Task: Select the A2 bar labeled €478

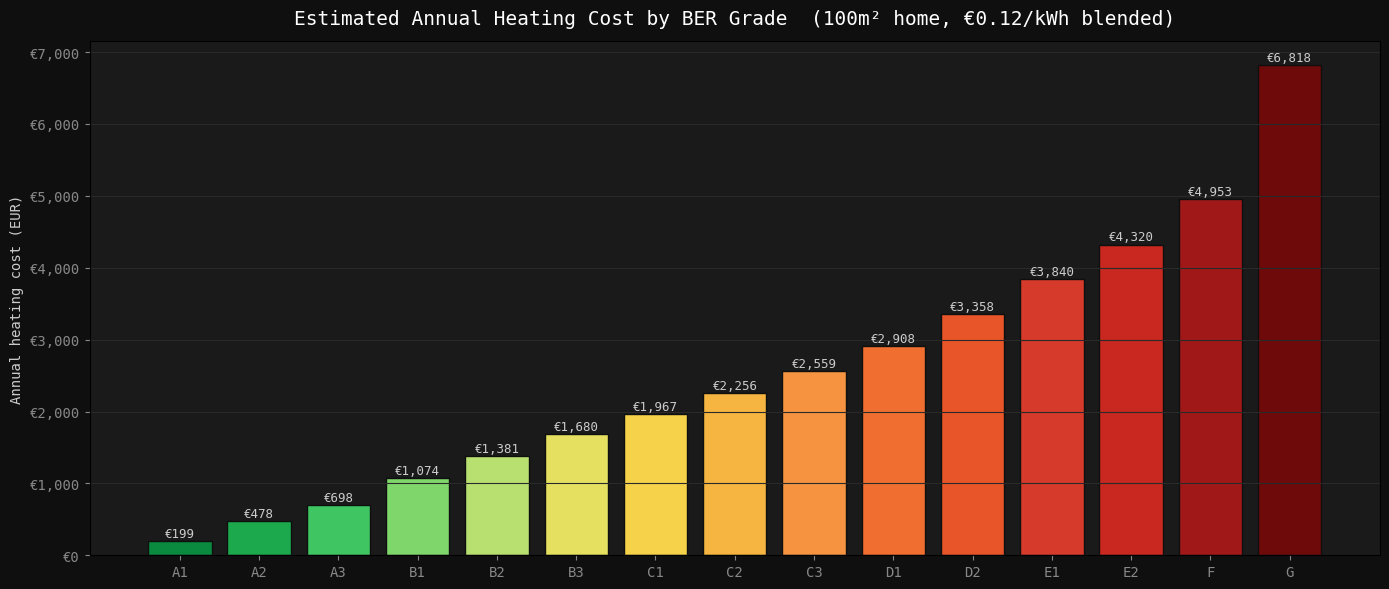Action: coord(259,539)
